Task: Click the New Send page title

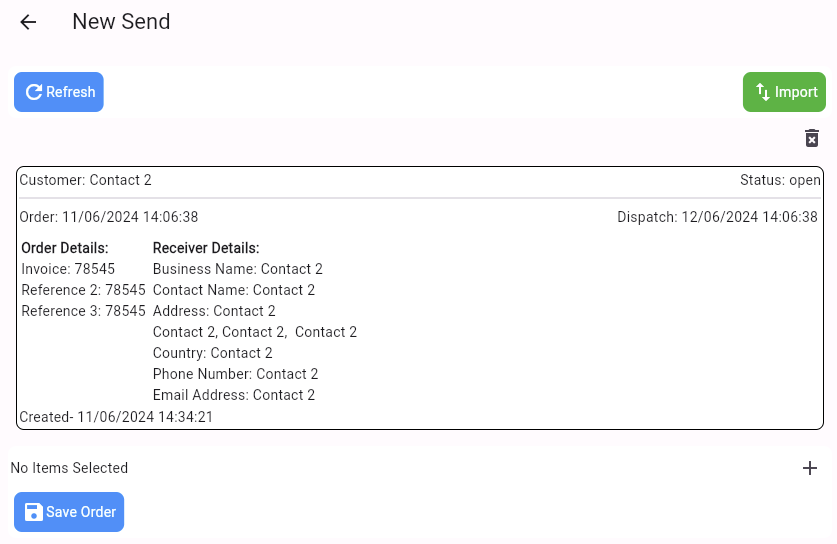Action: 121,22
